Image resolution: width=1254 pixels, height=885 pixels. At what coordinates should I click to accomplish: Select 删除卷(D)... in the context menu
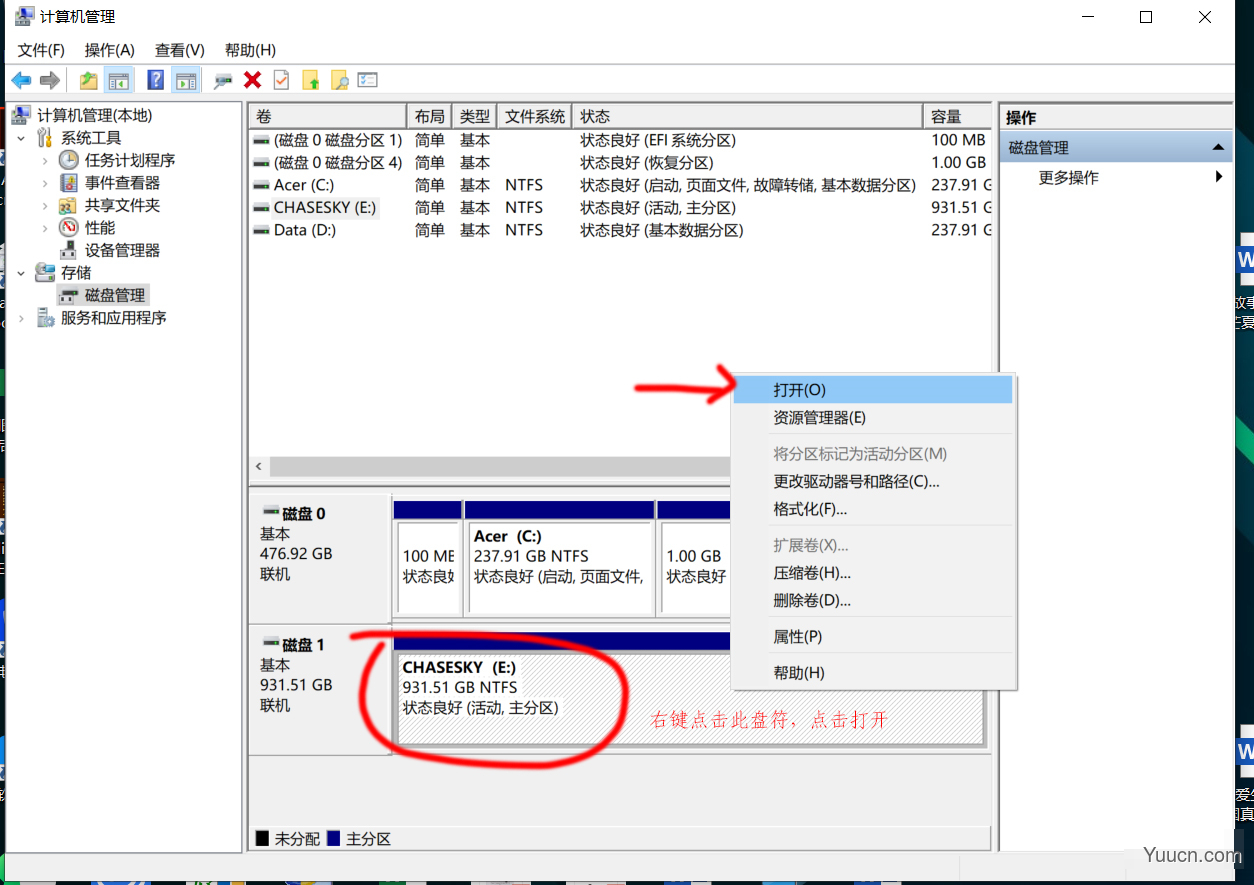[x=873, y=601]
